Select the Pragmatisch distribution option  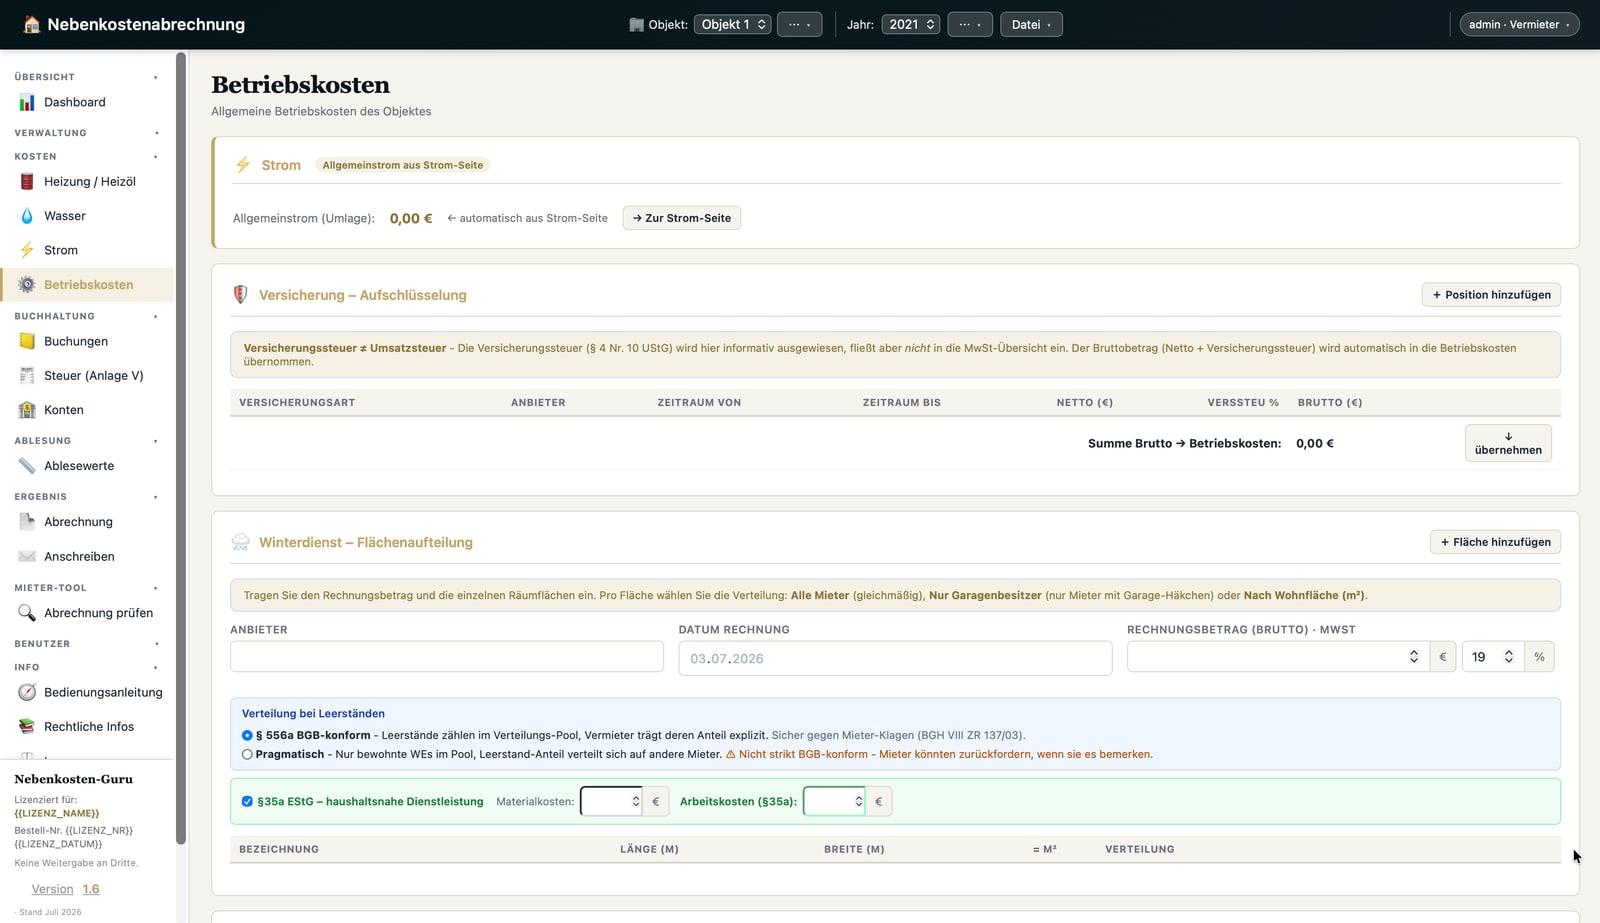247,755
